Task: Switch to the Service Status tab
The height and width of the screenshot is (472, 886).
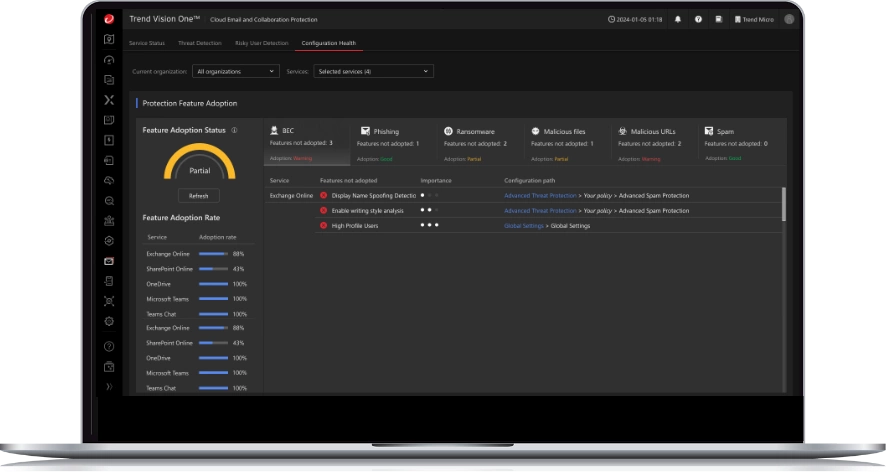Action: (147, 43)
